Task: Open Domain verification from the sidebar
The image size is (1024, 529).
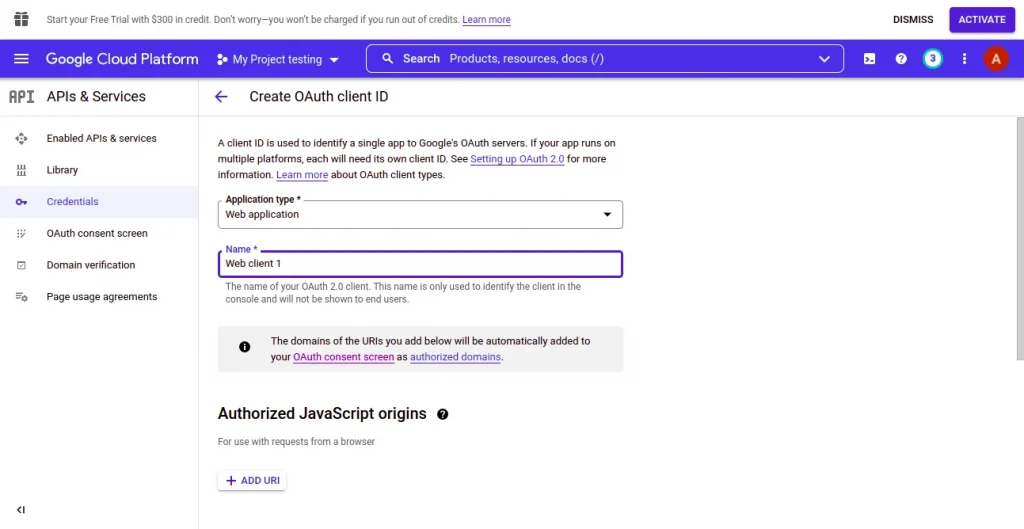Action: [x=90, y=265]
